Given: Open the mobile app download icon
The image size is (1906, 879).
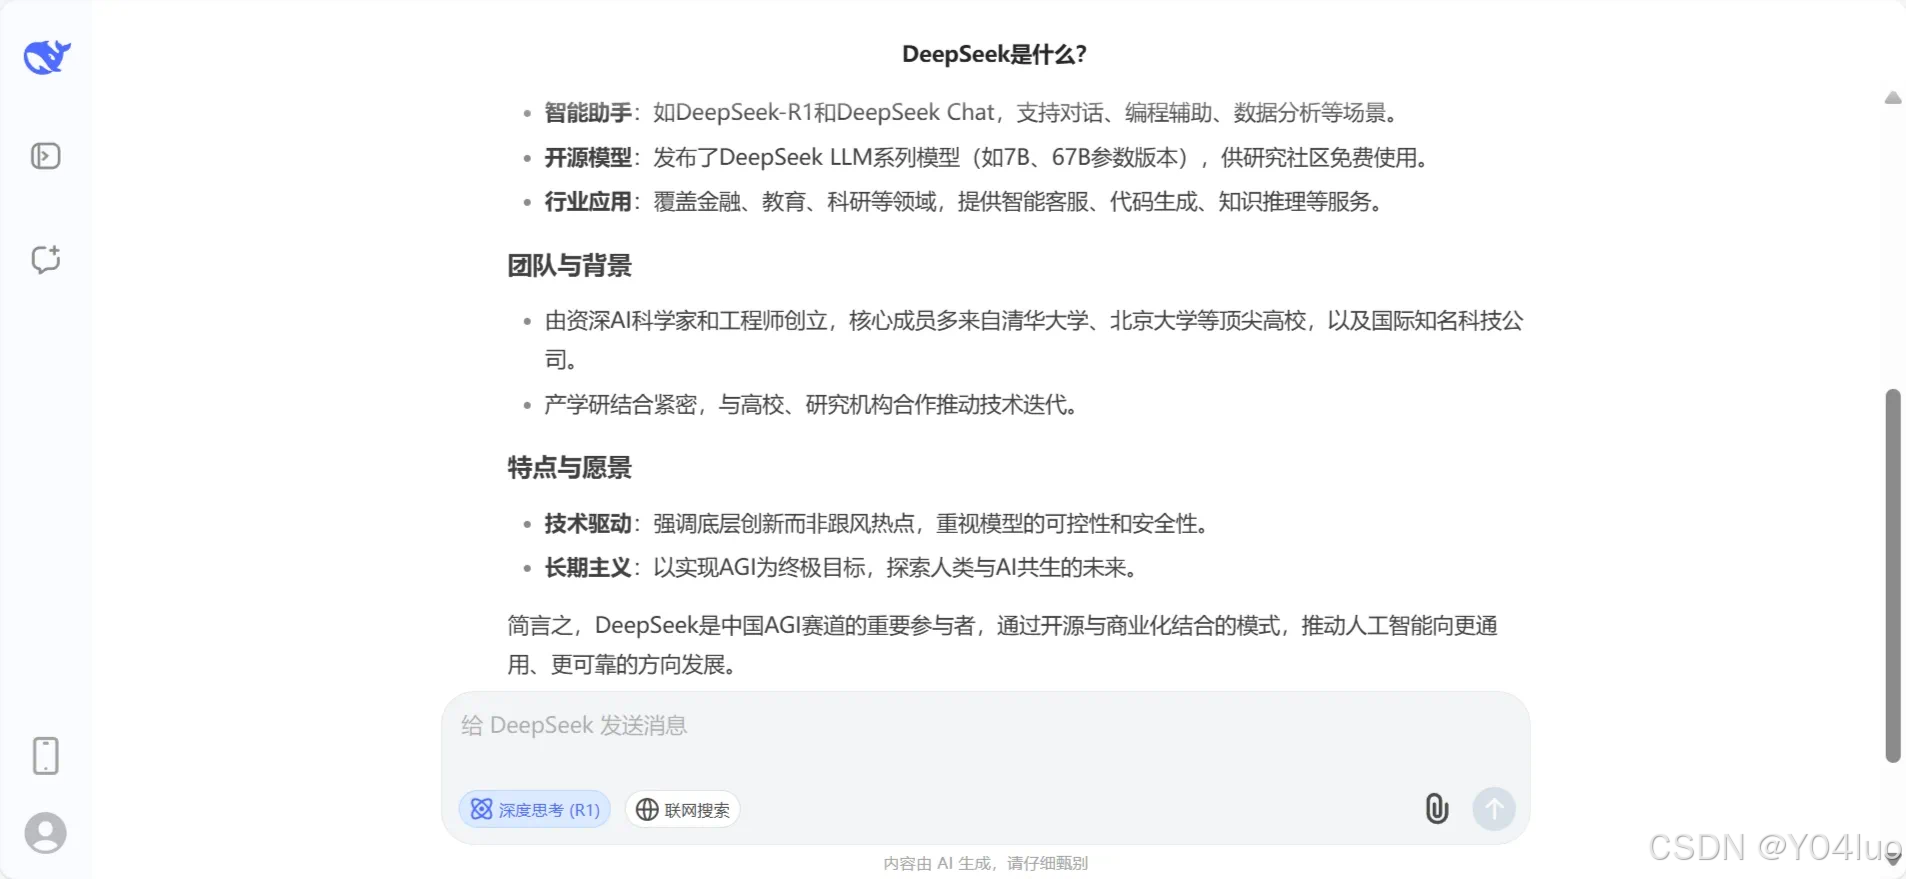Looking at the screenshot, I should click(x=46, y=756).
